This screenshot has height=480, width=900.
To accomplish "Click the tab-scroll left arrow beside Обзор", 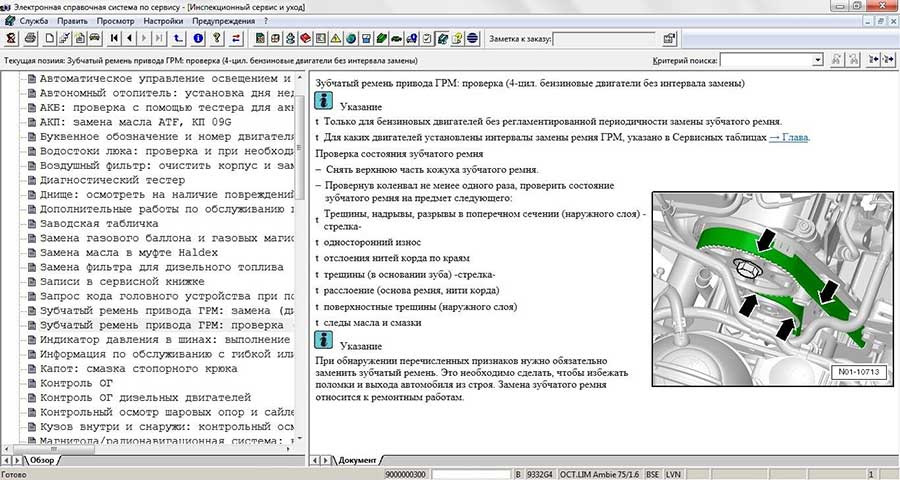I will click(6, 460).
